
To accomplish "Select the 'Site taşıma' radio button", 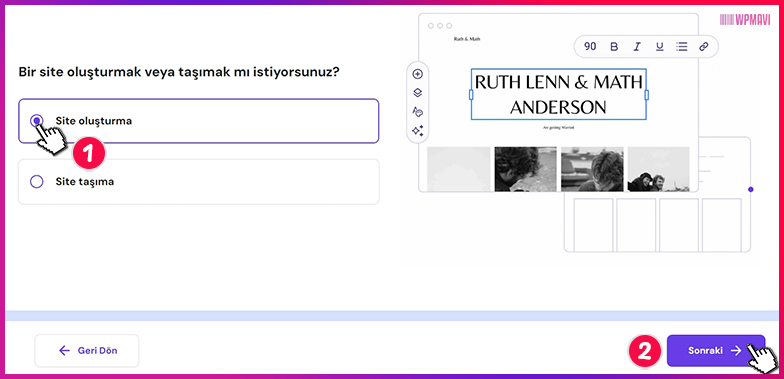I will pyautogui.click(x=36, y=182).
